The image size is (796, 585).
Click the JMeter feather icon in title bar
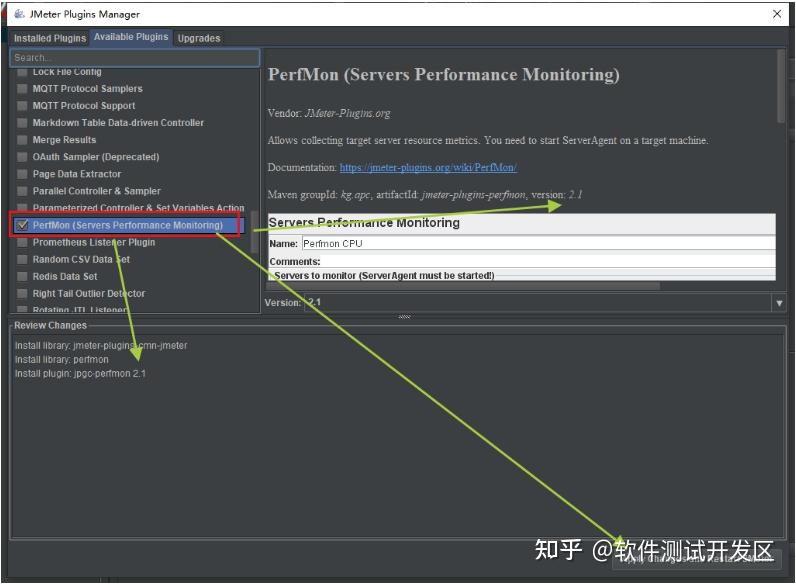(19, 14)
